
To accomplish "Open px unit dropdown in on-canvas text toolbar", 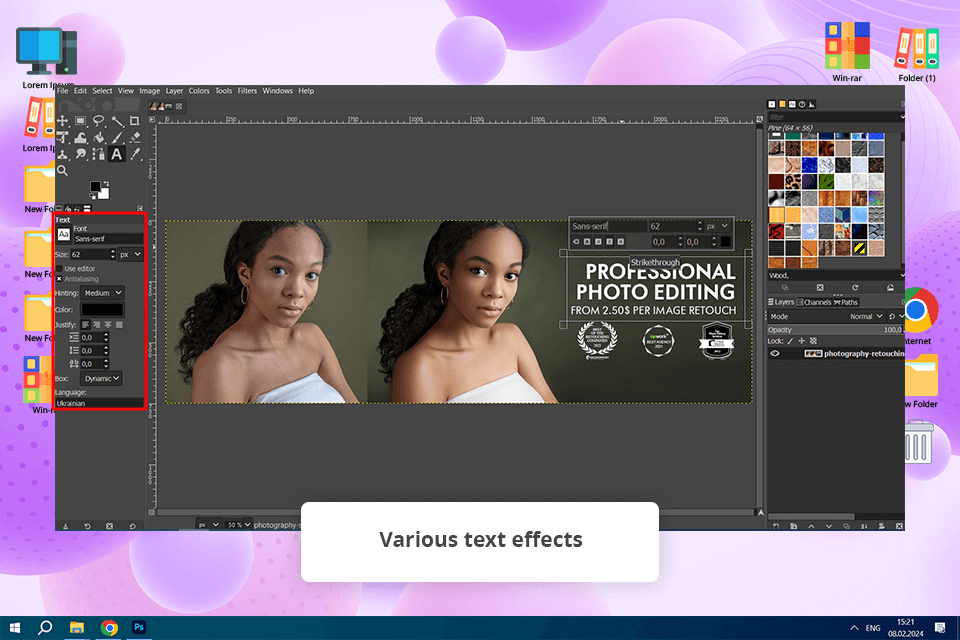I will pyautogui.click(x=718, y=226).
